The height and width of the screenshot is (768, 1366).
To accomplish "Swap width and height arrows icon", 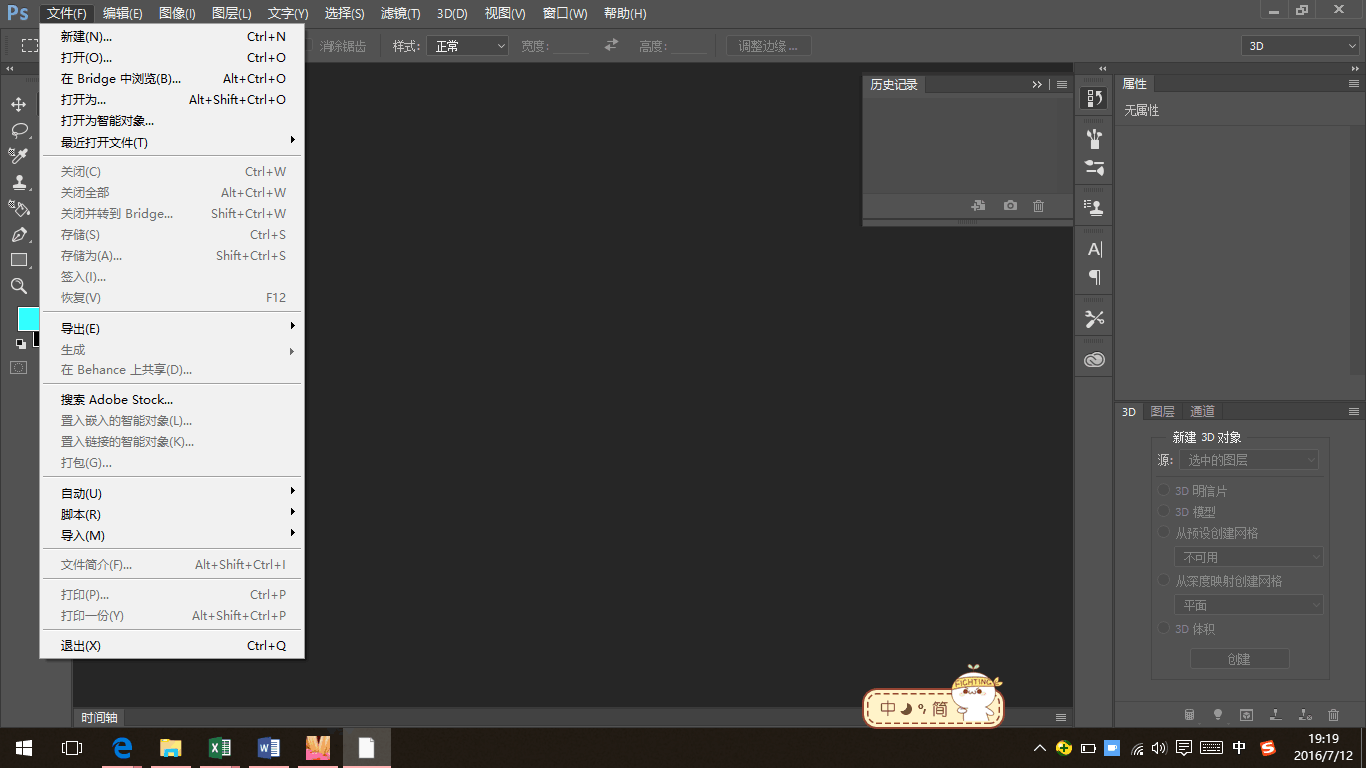I will pos(611,45).
